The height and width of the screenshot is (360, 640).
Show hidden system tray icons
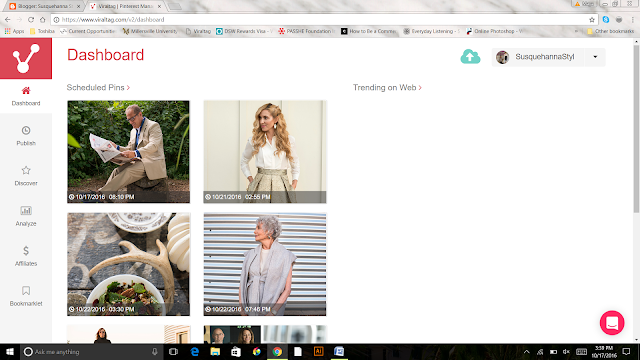coord(527,352)
